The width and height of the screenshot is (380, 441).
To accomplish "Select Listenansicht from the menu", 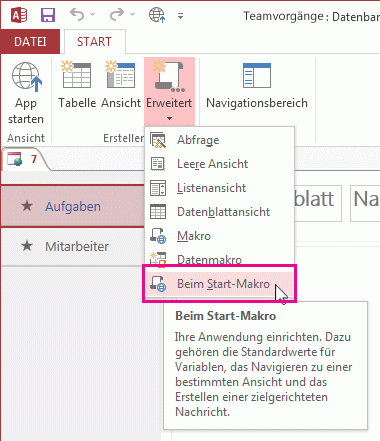I will pos(219,188).
